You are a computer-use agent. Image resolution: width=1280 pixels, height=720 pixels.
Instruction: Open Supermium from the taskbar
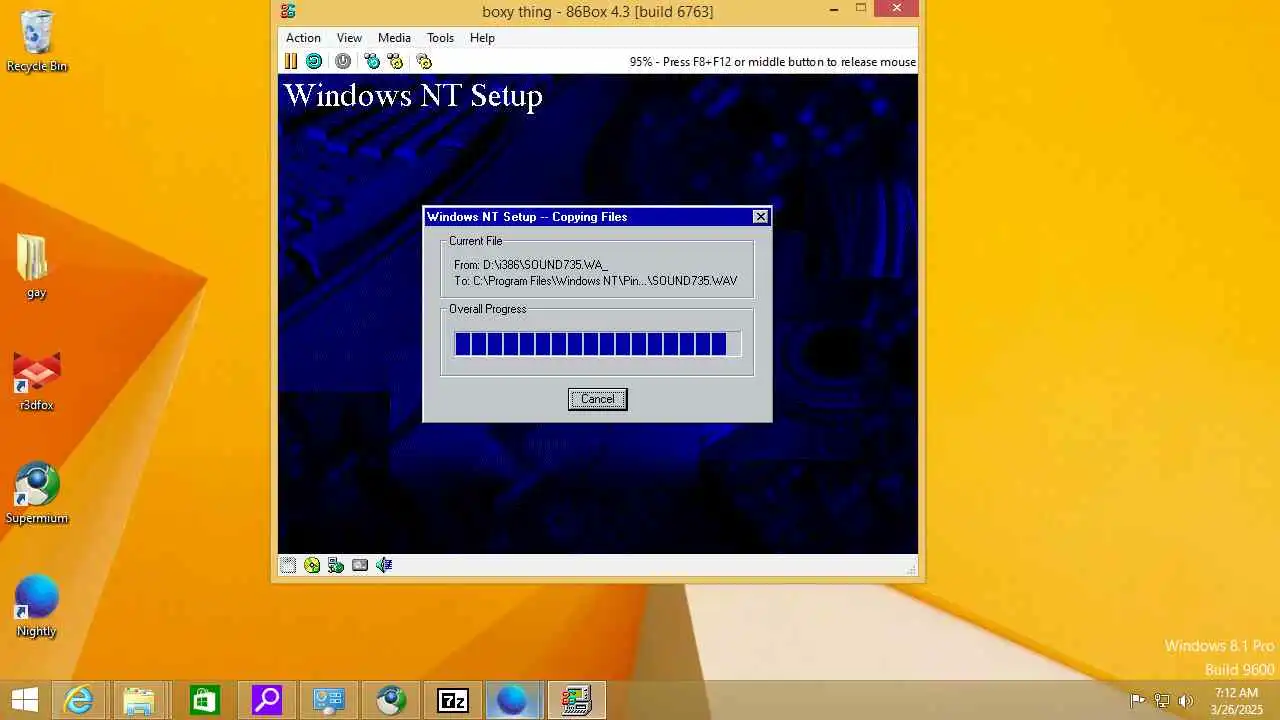(x=391, y=700)
